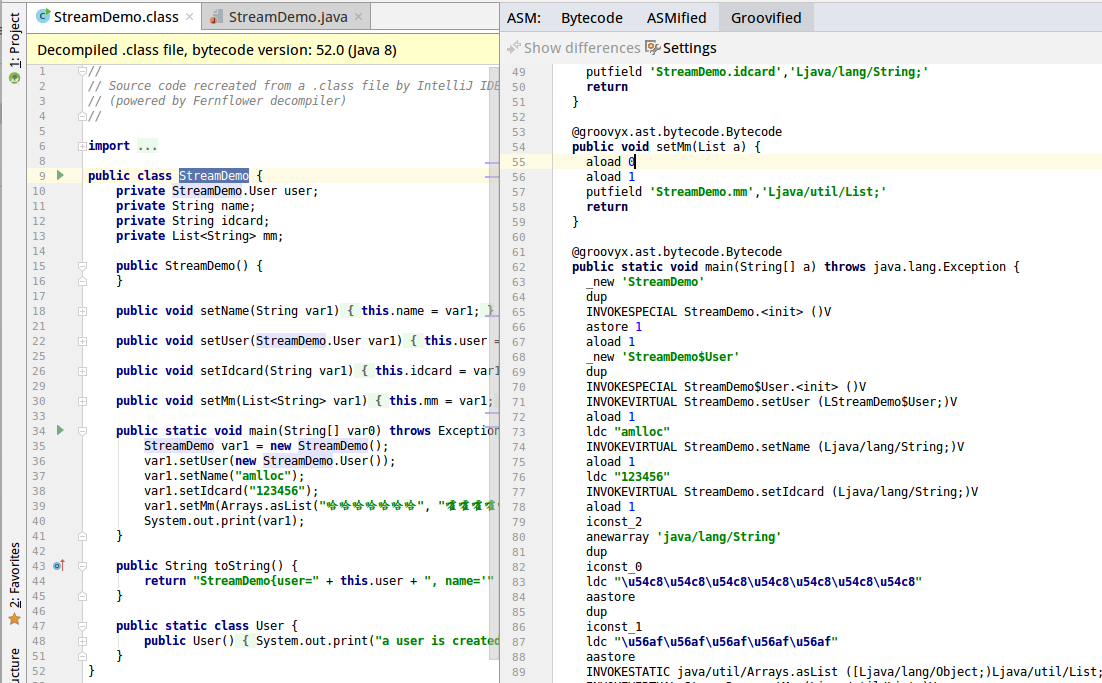Collapse the User inner class at line 47

(82, 626)
